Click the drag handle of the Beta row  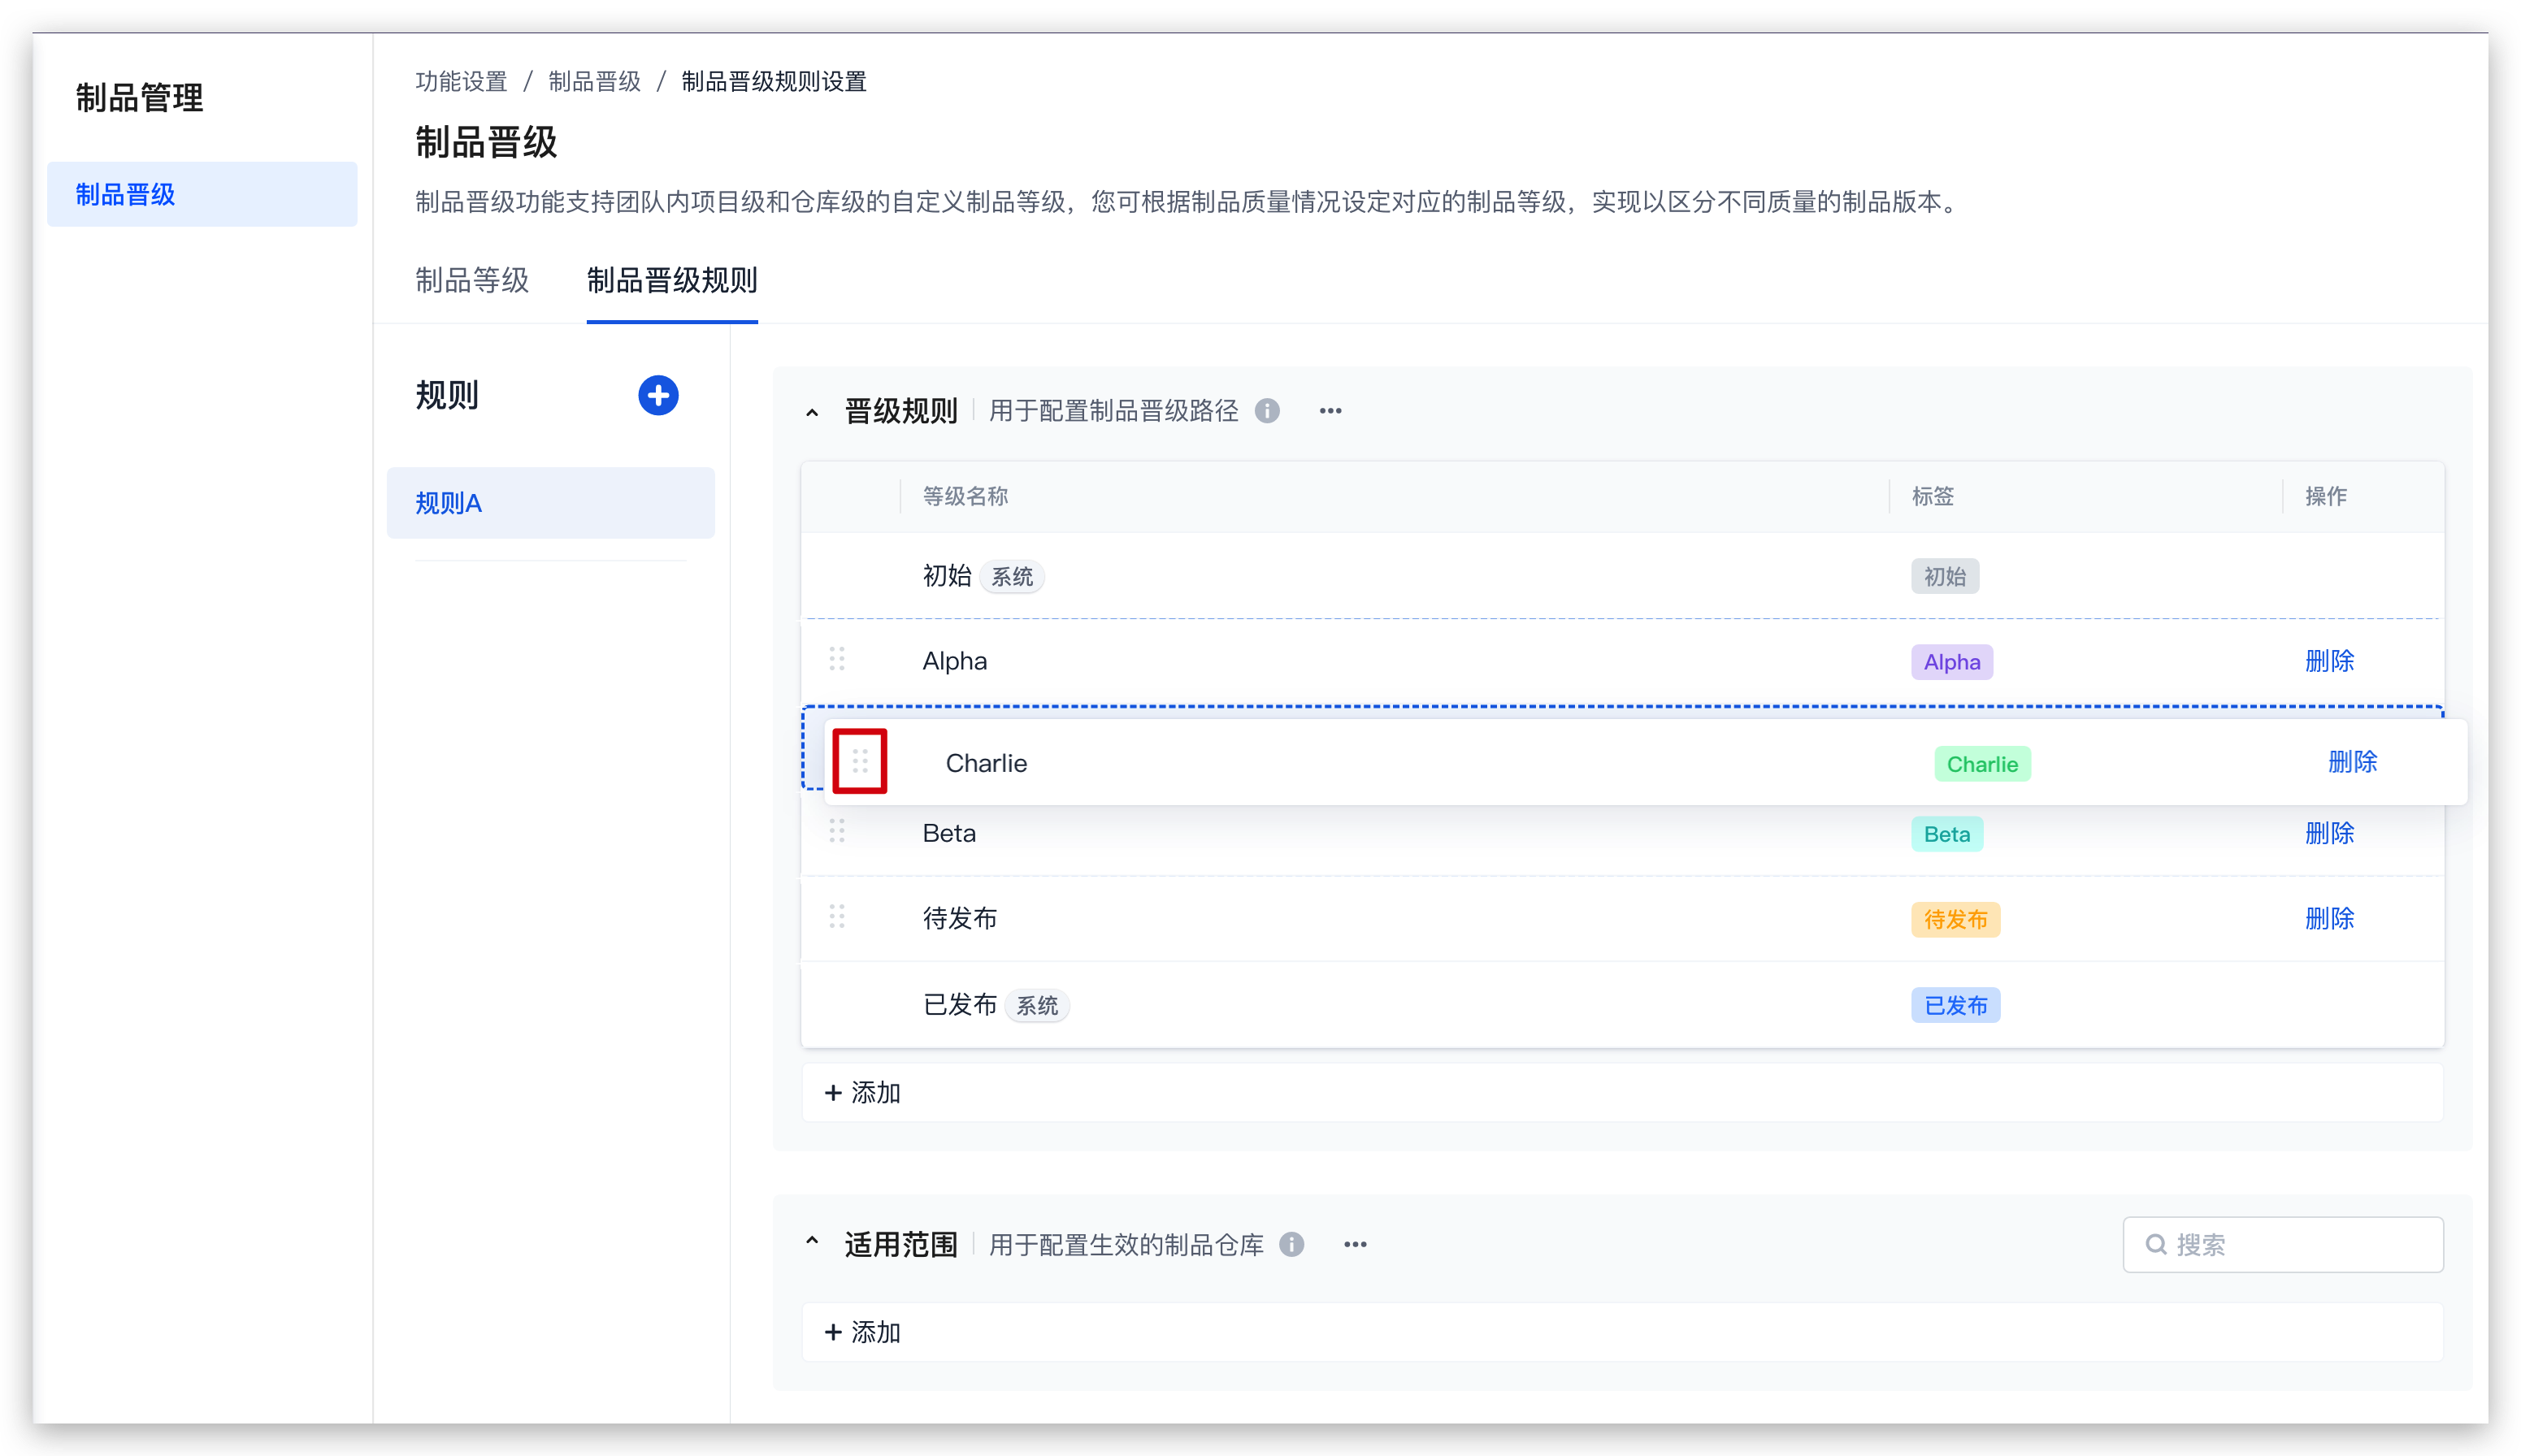pyautogui.click(x=837, y=831)
